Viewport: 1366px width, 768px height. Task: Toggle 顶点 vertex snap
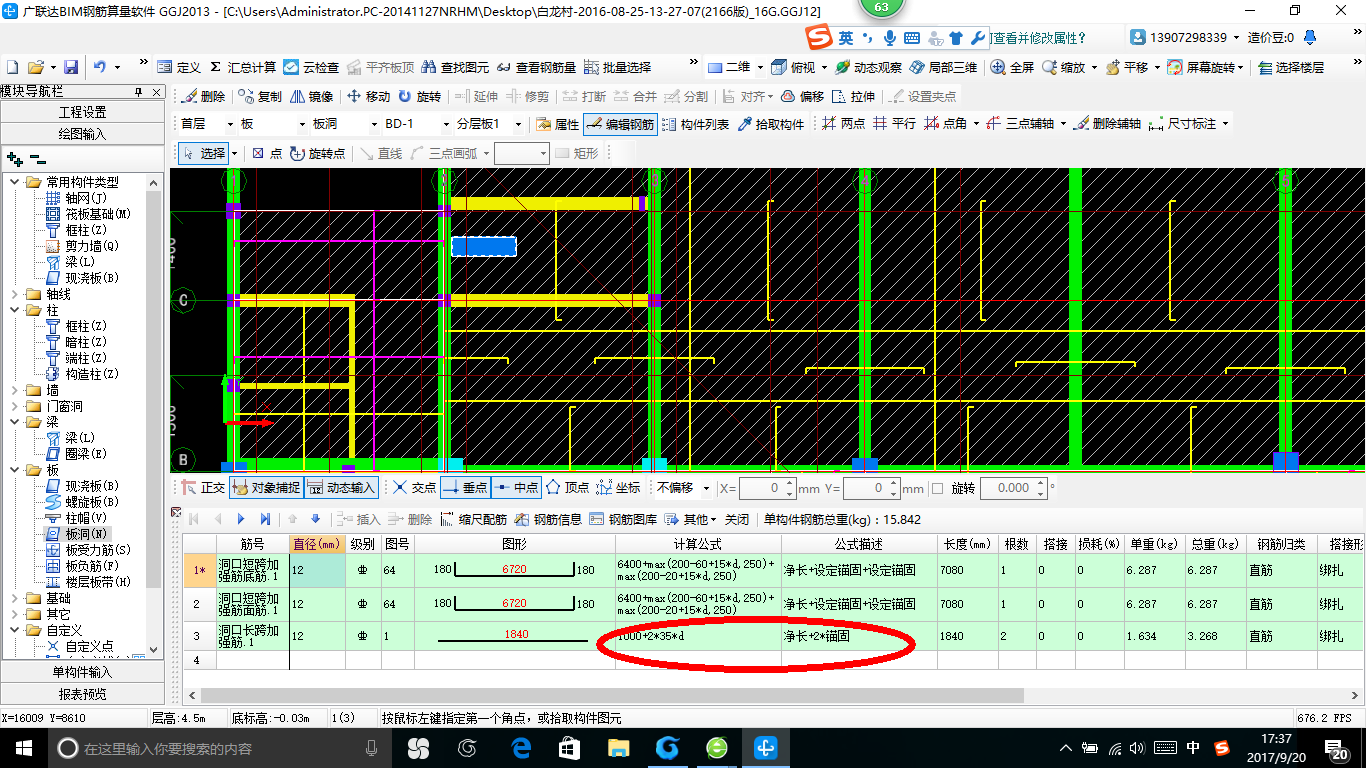567,488
